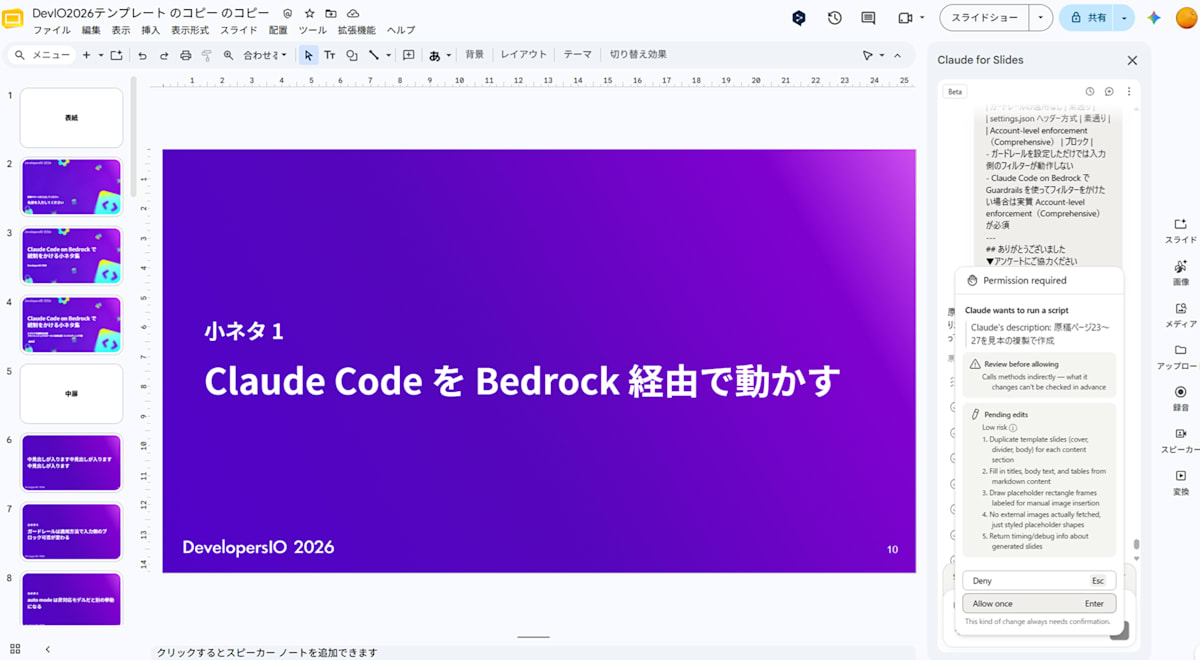
Task: Click the Deny button
Action: (1039, 581)
